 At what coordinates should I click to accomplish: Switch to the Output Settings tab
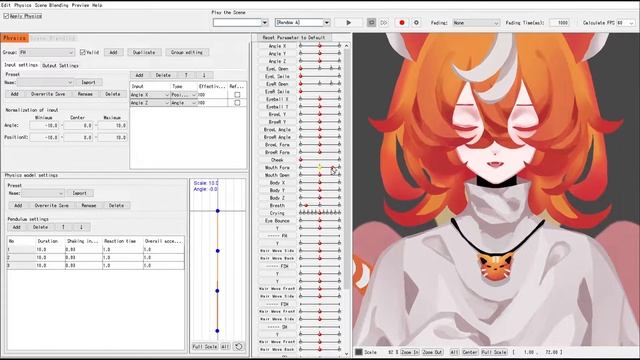60,65
